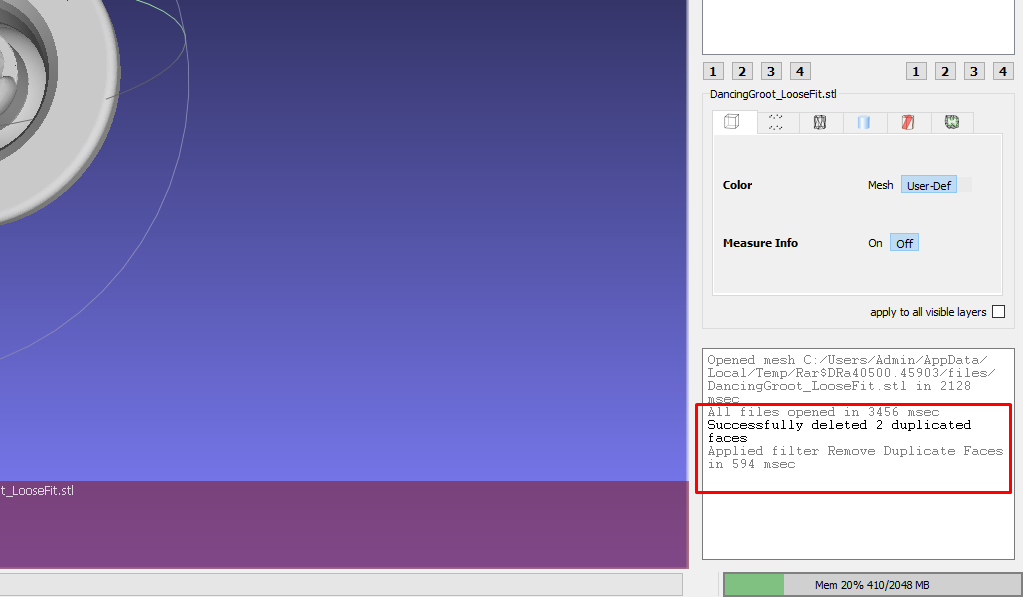Screen dimensions: 1023x597
Task: Open the Wireframe render tab
Action: coord(820,122)
